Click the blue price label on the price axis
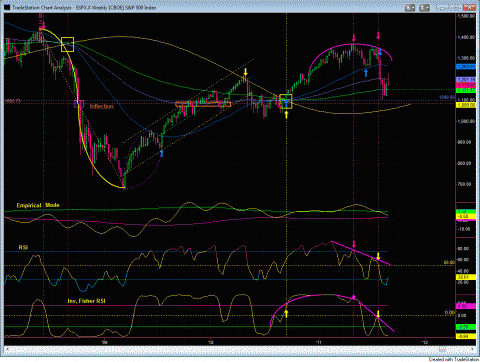 (466, 67)
